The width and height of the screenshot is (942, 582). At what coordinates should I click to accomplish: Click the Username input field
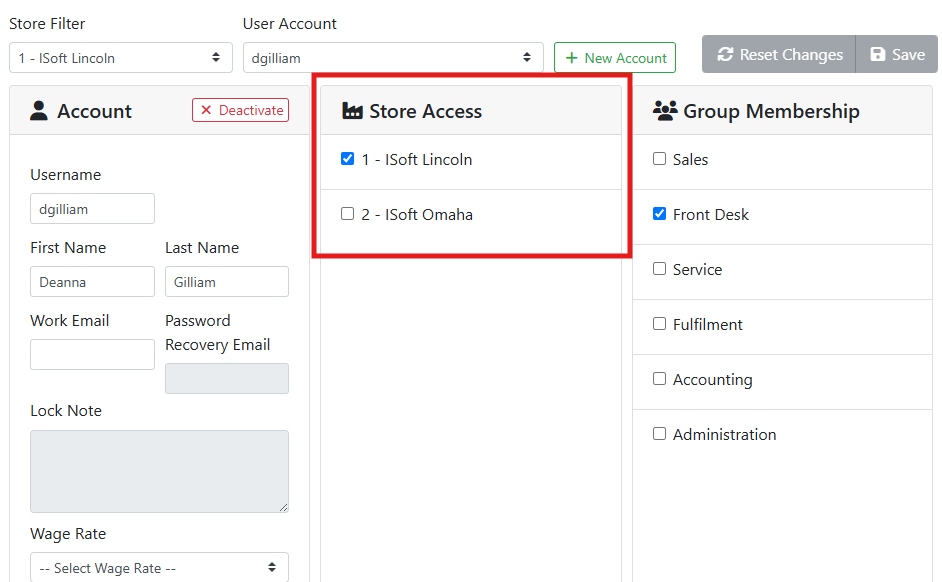coord(92,209)
